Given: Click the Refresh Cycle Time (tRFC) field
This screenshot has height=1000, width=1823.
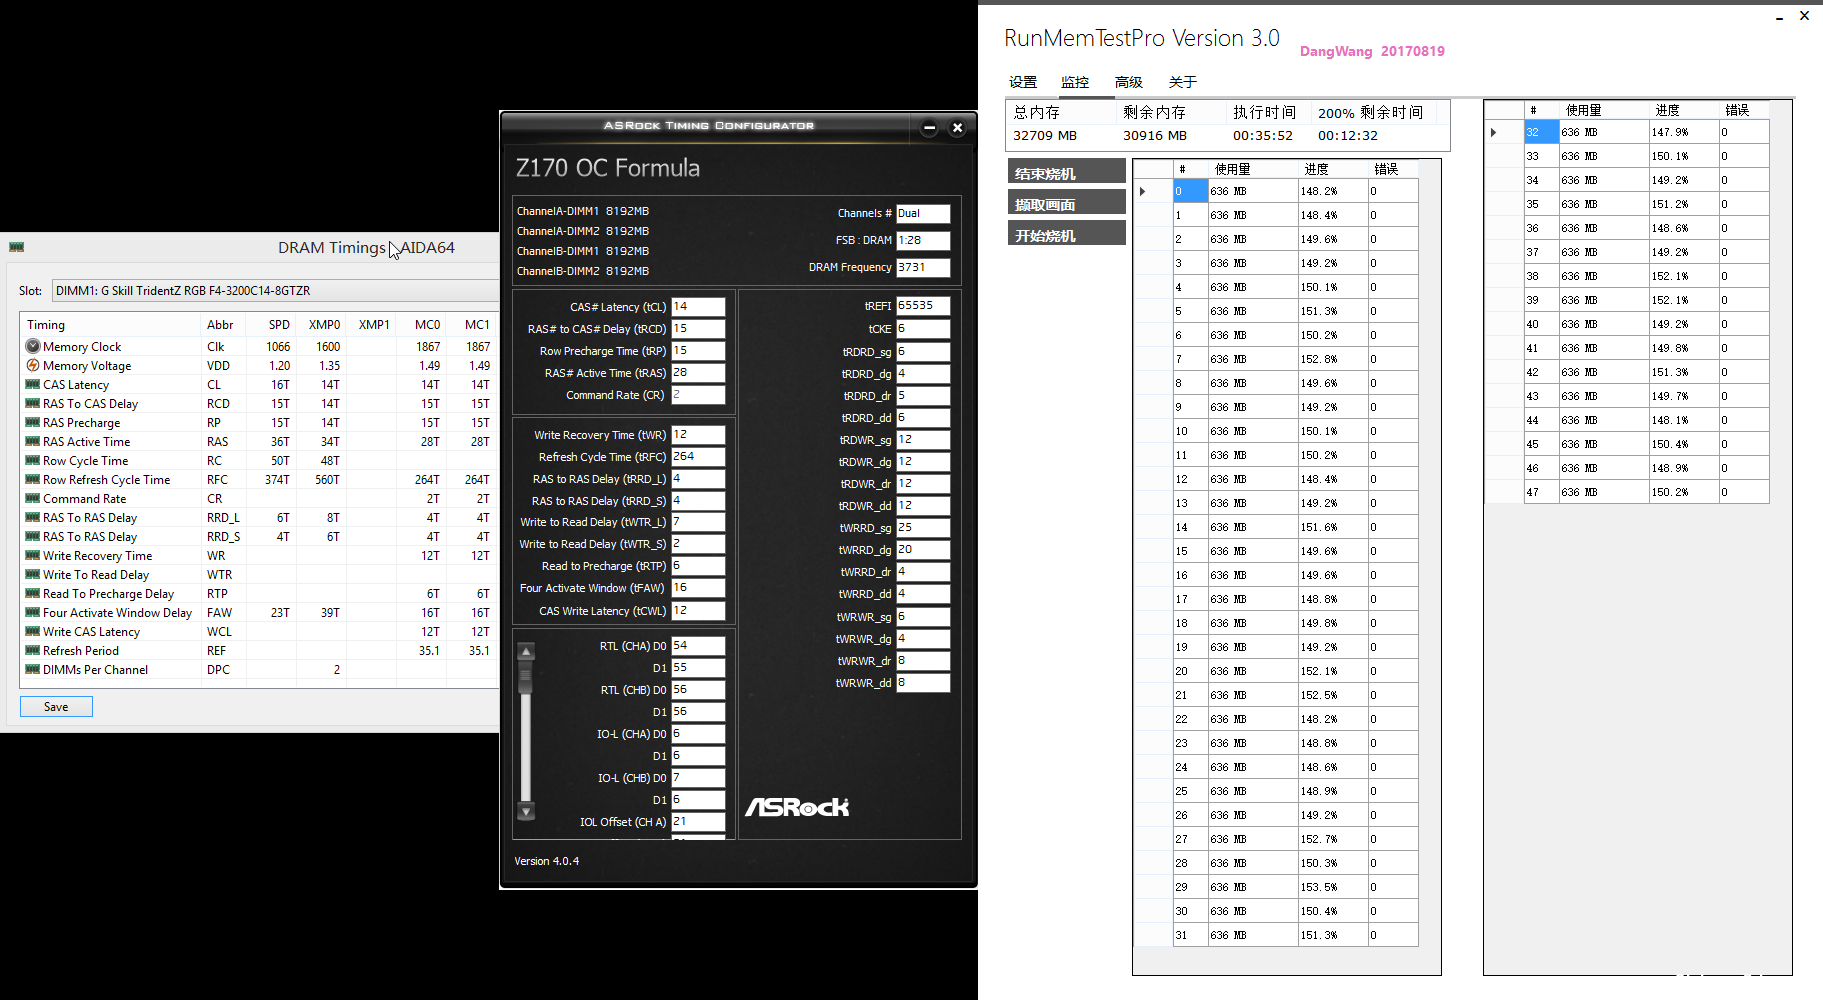Looking at the screenshot, I should pyautogui.click(x=698, y=457).
